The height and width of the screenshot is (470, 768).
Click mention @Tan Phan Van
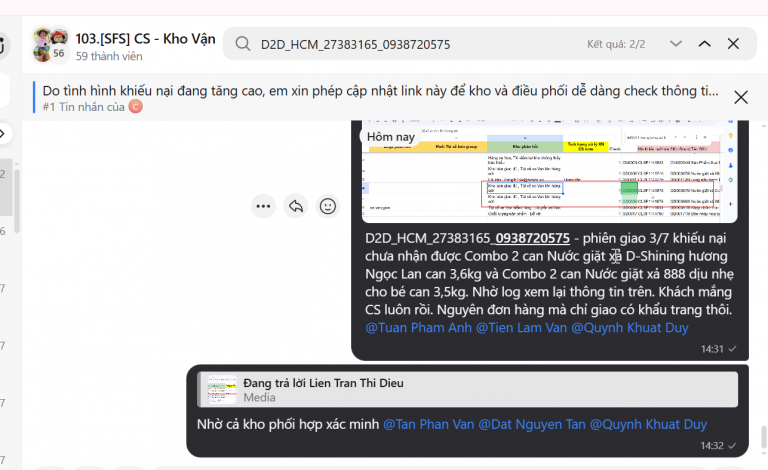coord(429,424)
